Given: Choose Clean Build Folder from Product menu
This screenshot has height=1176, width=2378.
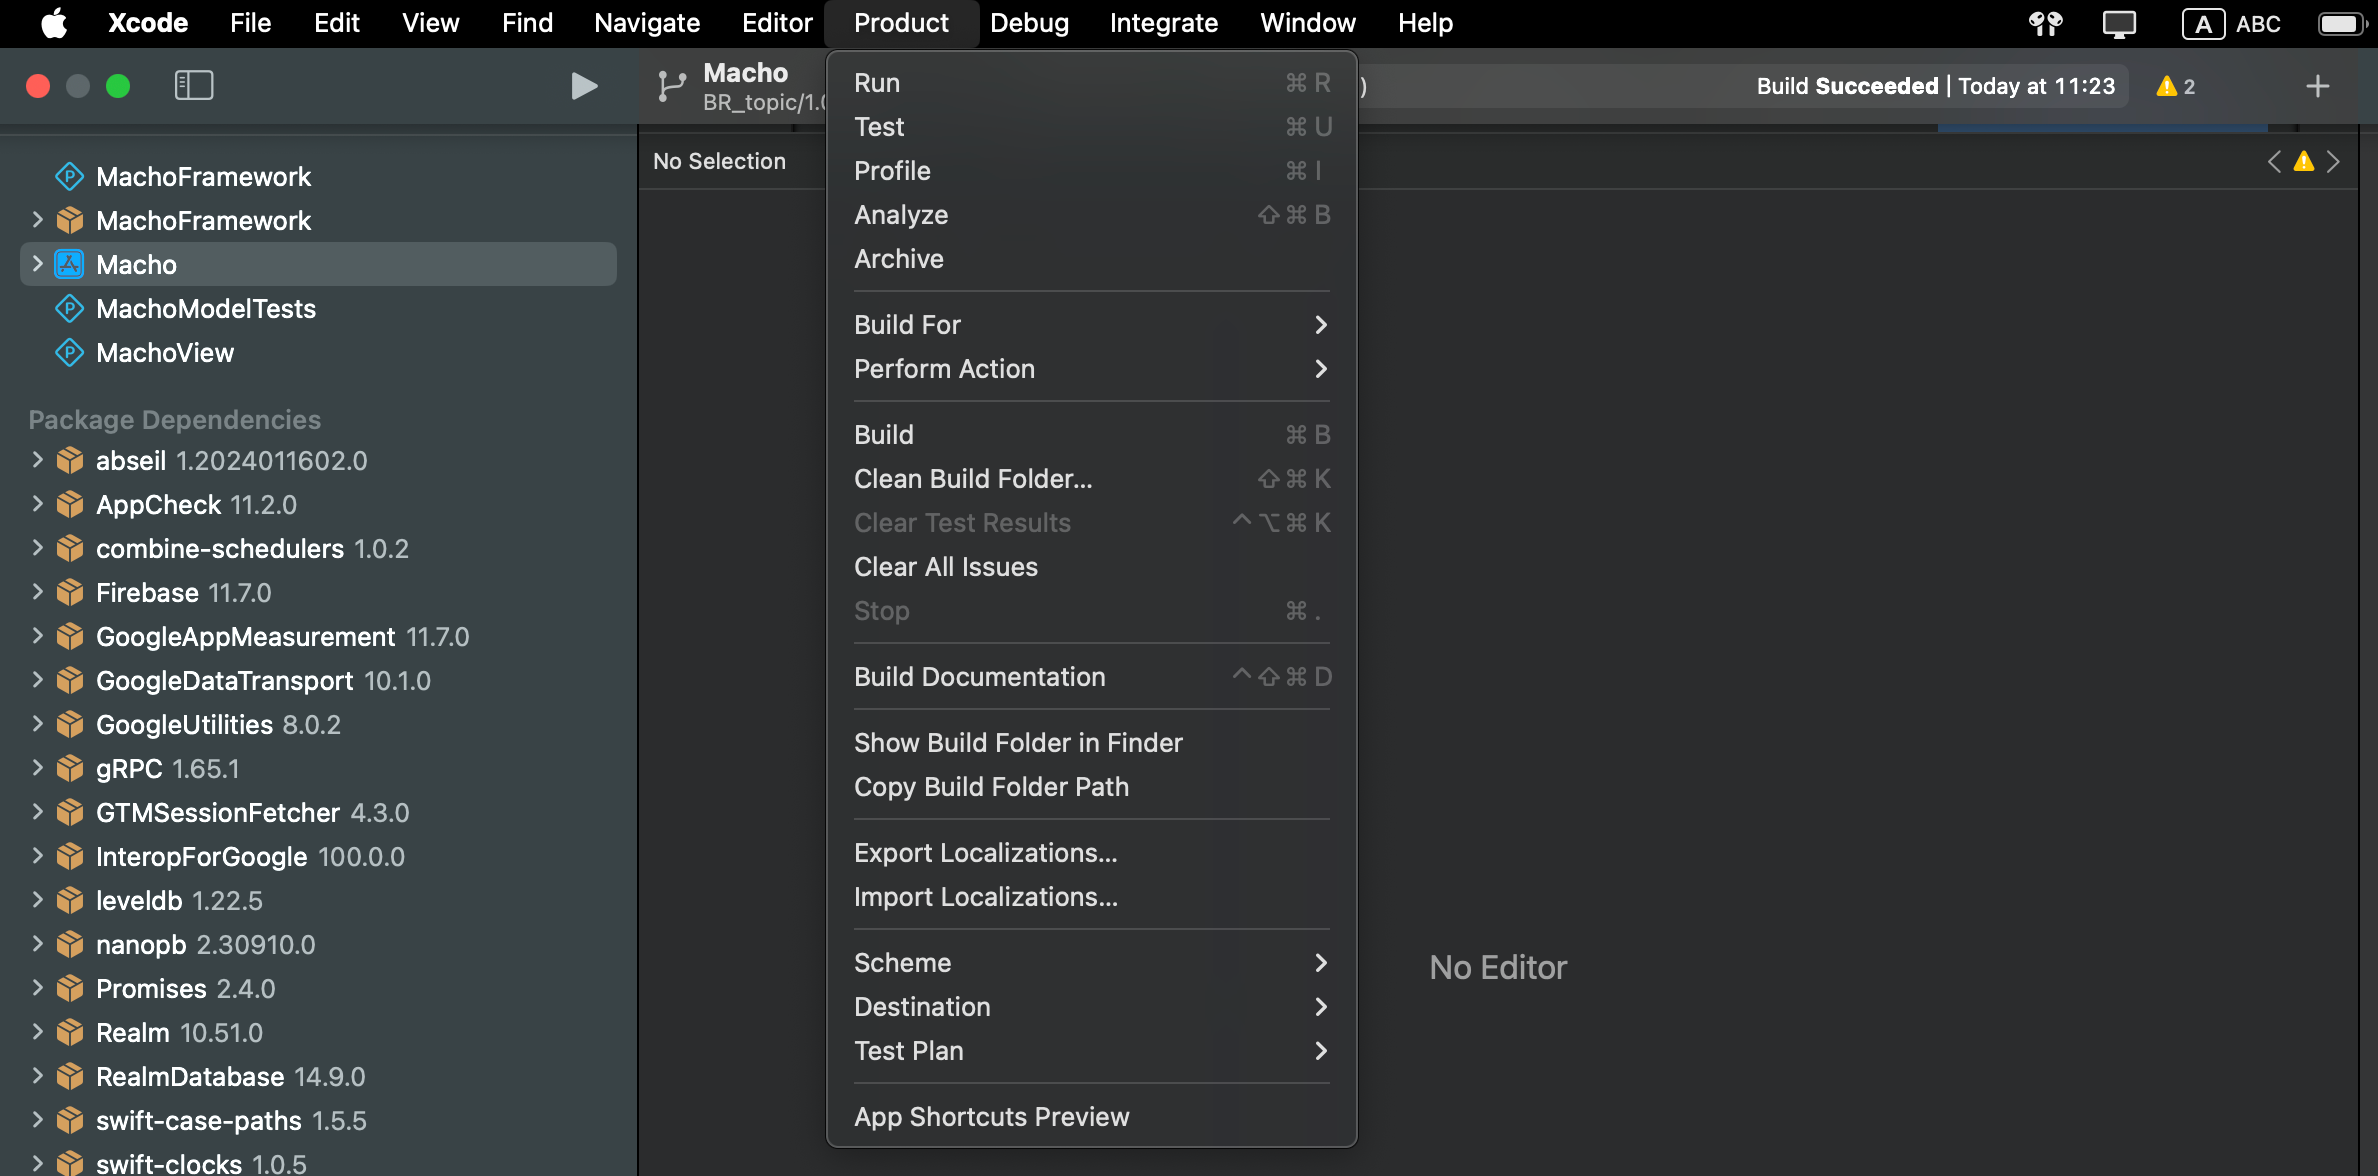Looking at the screenshot, I should pos(972,479).
